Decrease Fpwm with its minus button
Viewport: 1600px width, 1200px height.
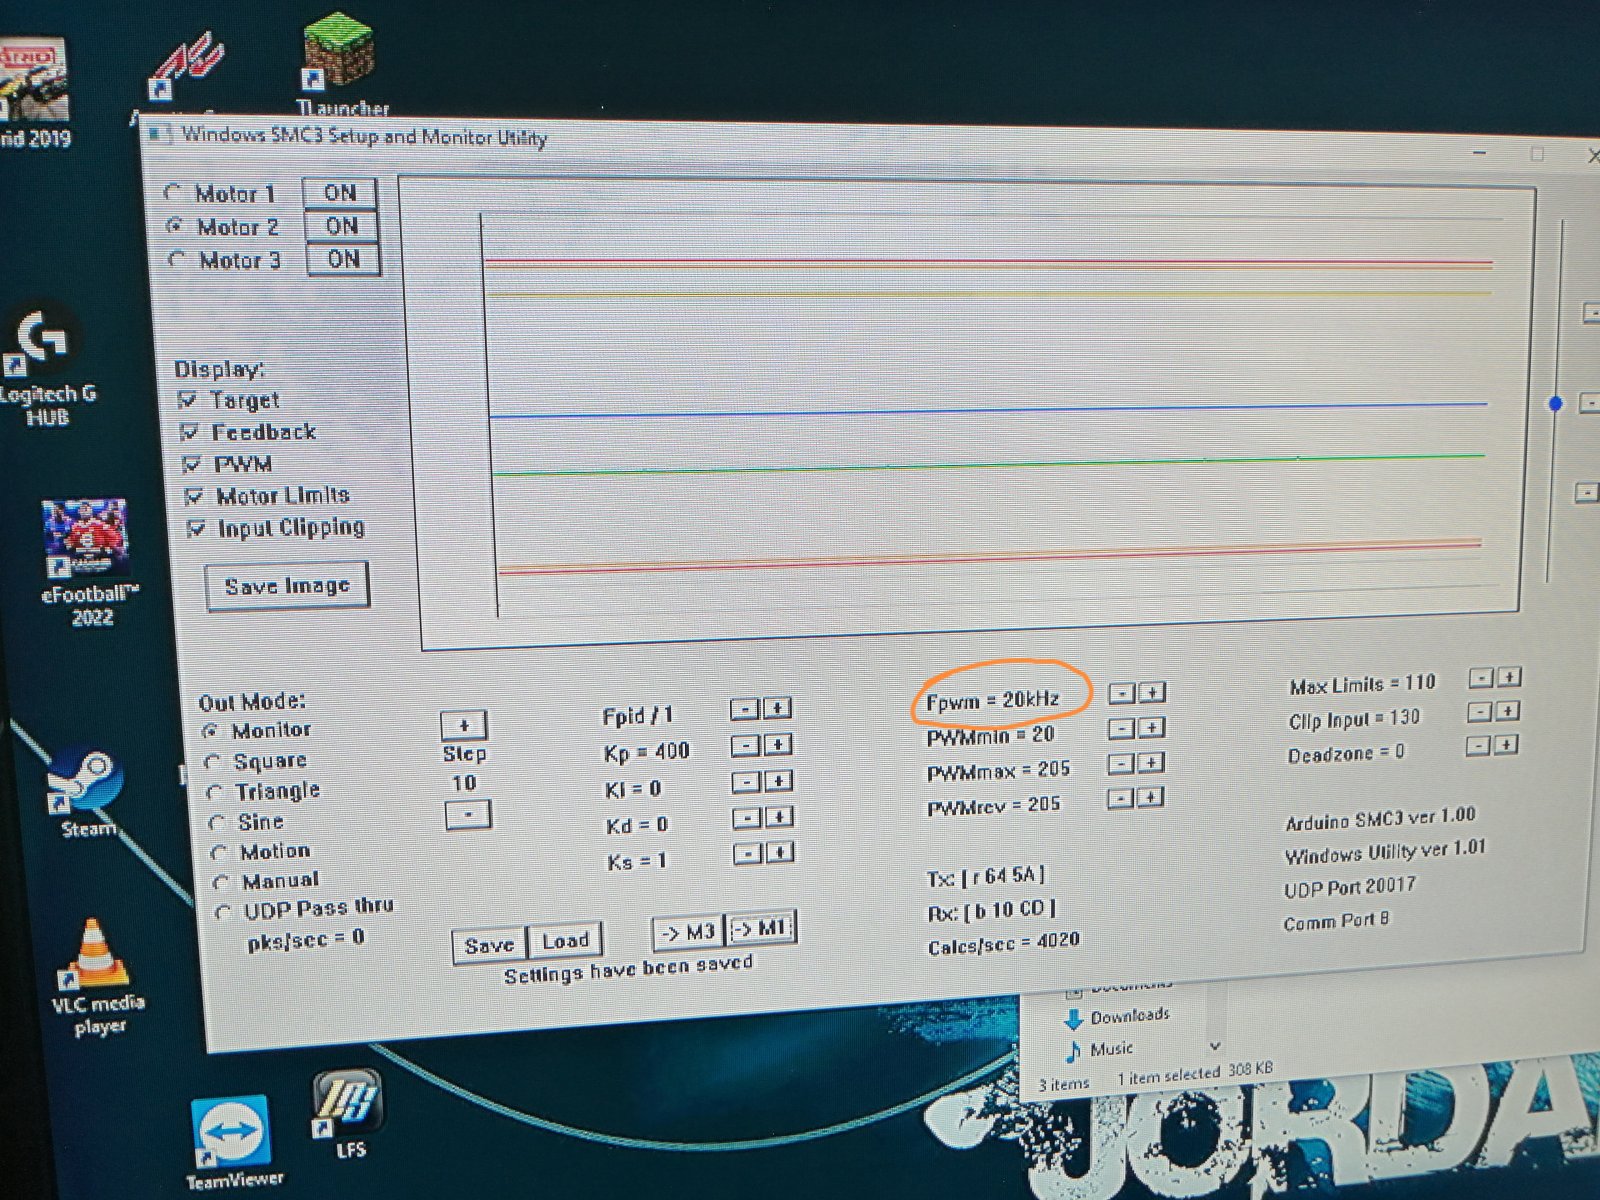(1122, 693)
